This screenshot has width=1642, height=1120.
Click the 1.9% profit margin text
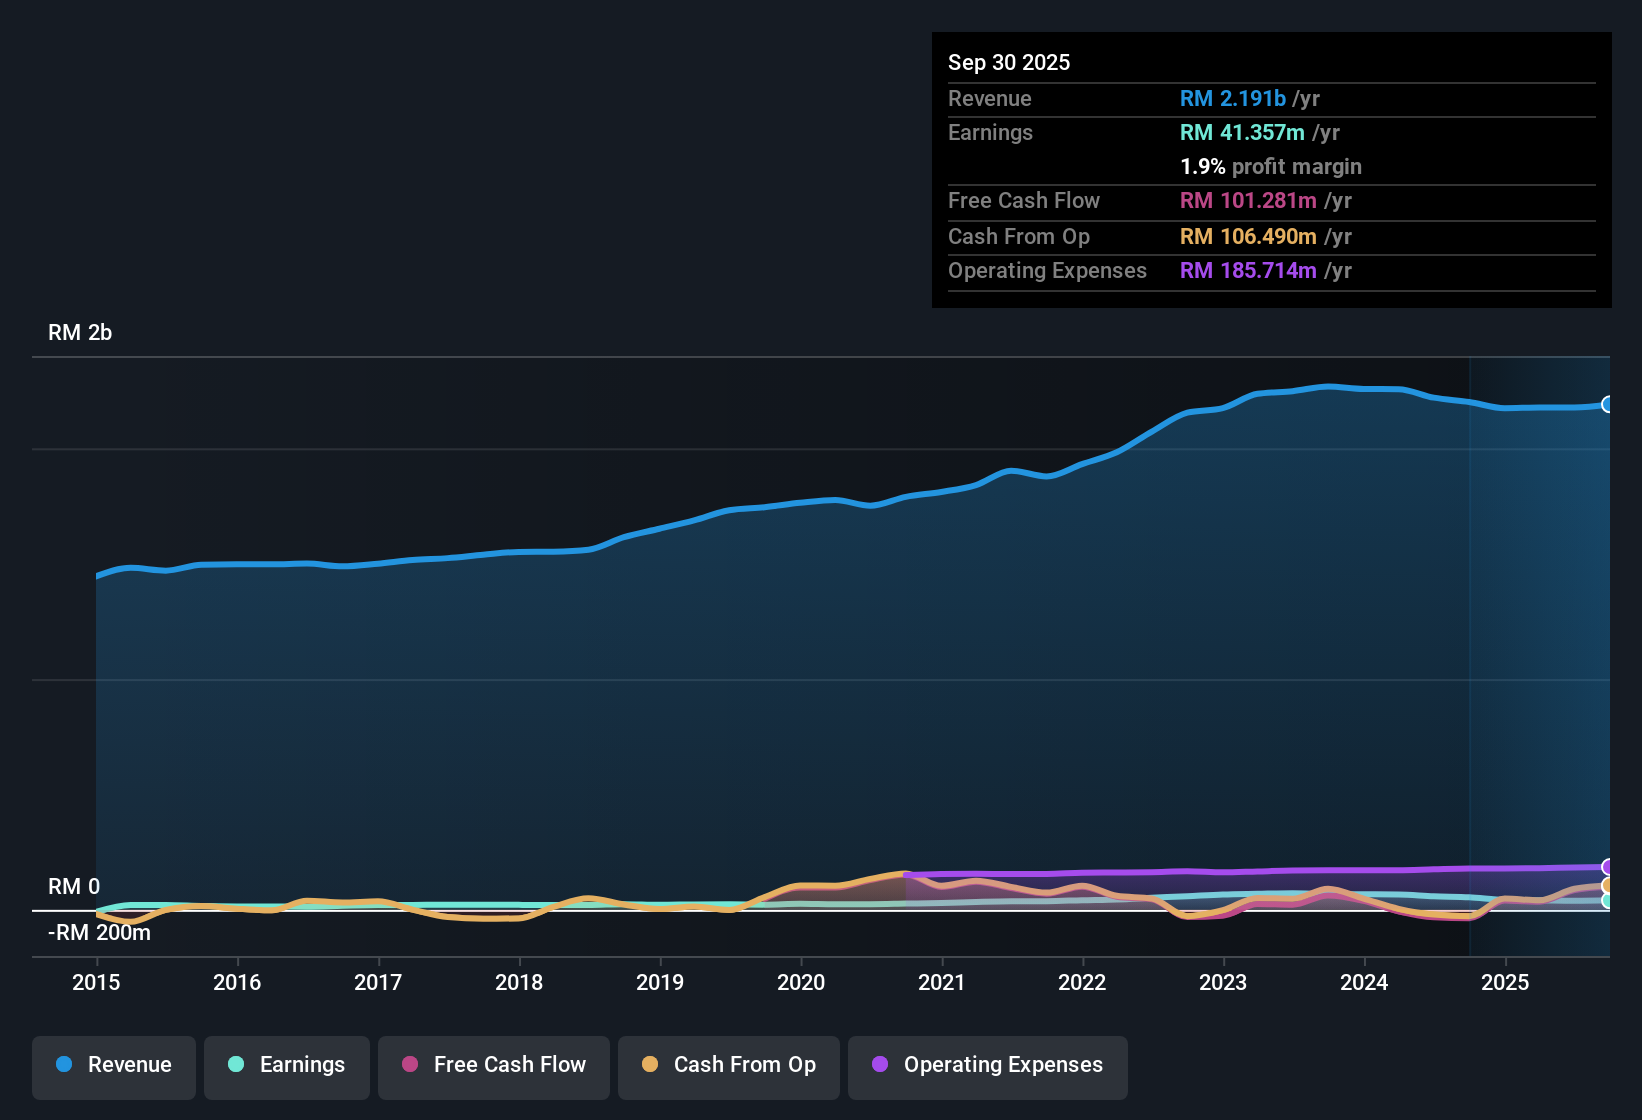(x=1270, y=167)
